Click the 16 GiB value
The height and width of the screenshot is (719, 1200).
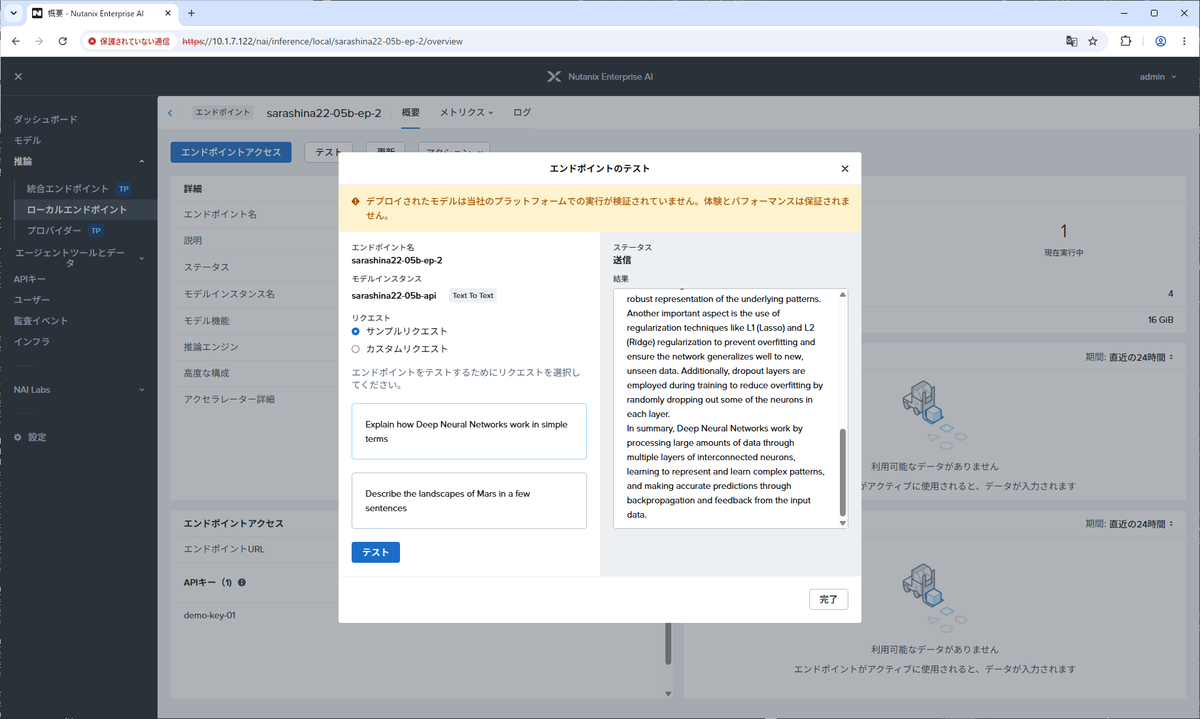click(x=1160, y=320)
